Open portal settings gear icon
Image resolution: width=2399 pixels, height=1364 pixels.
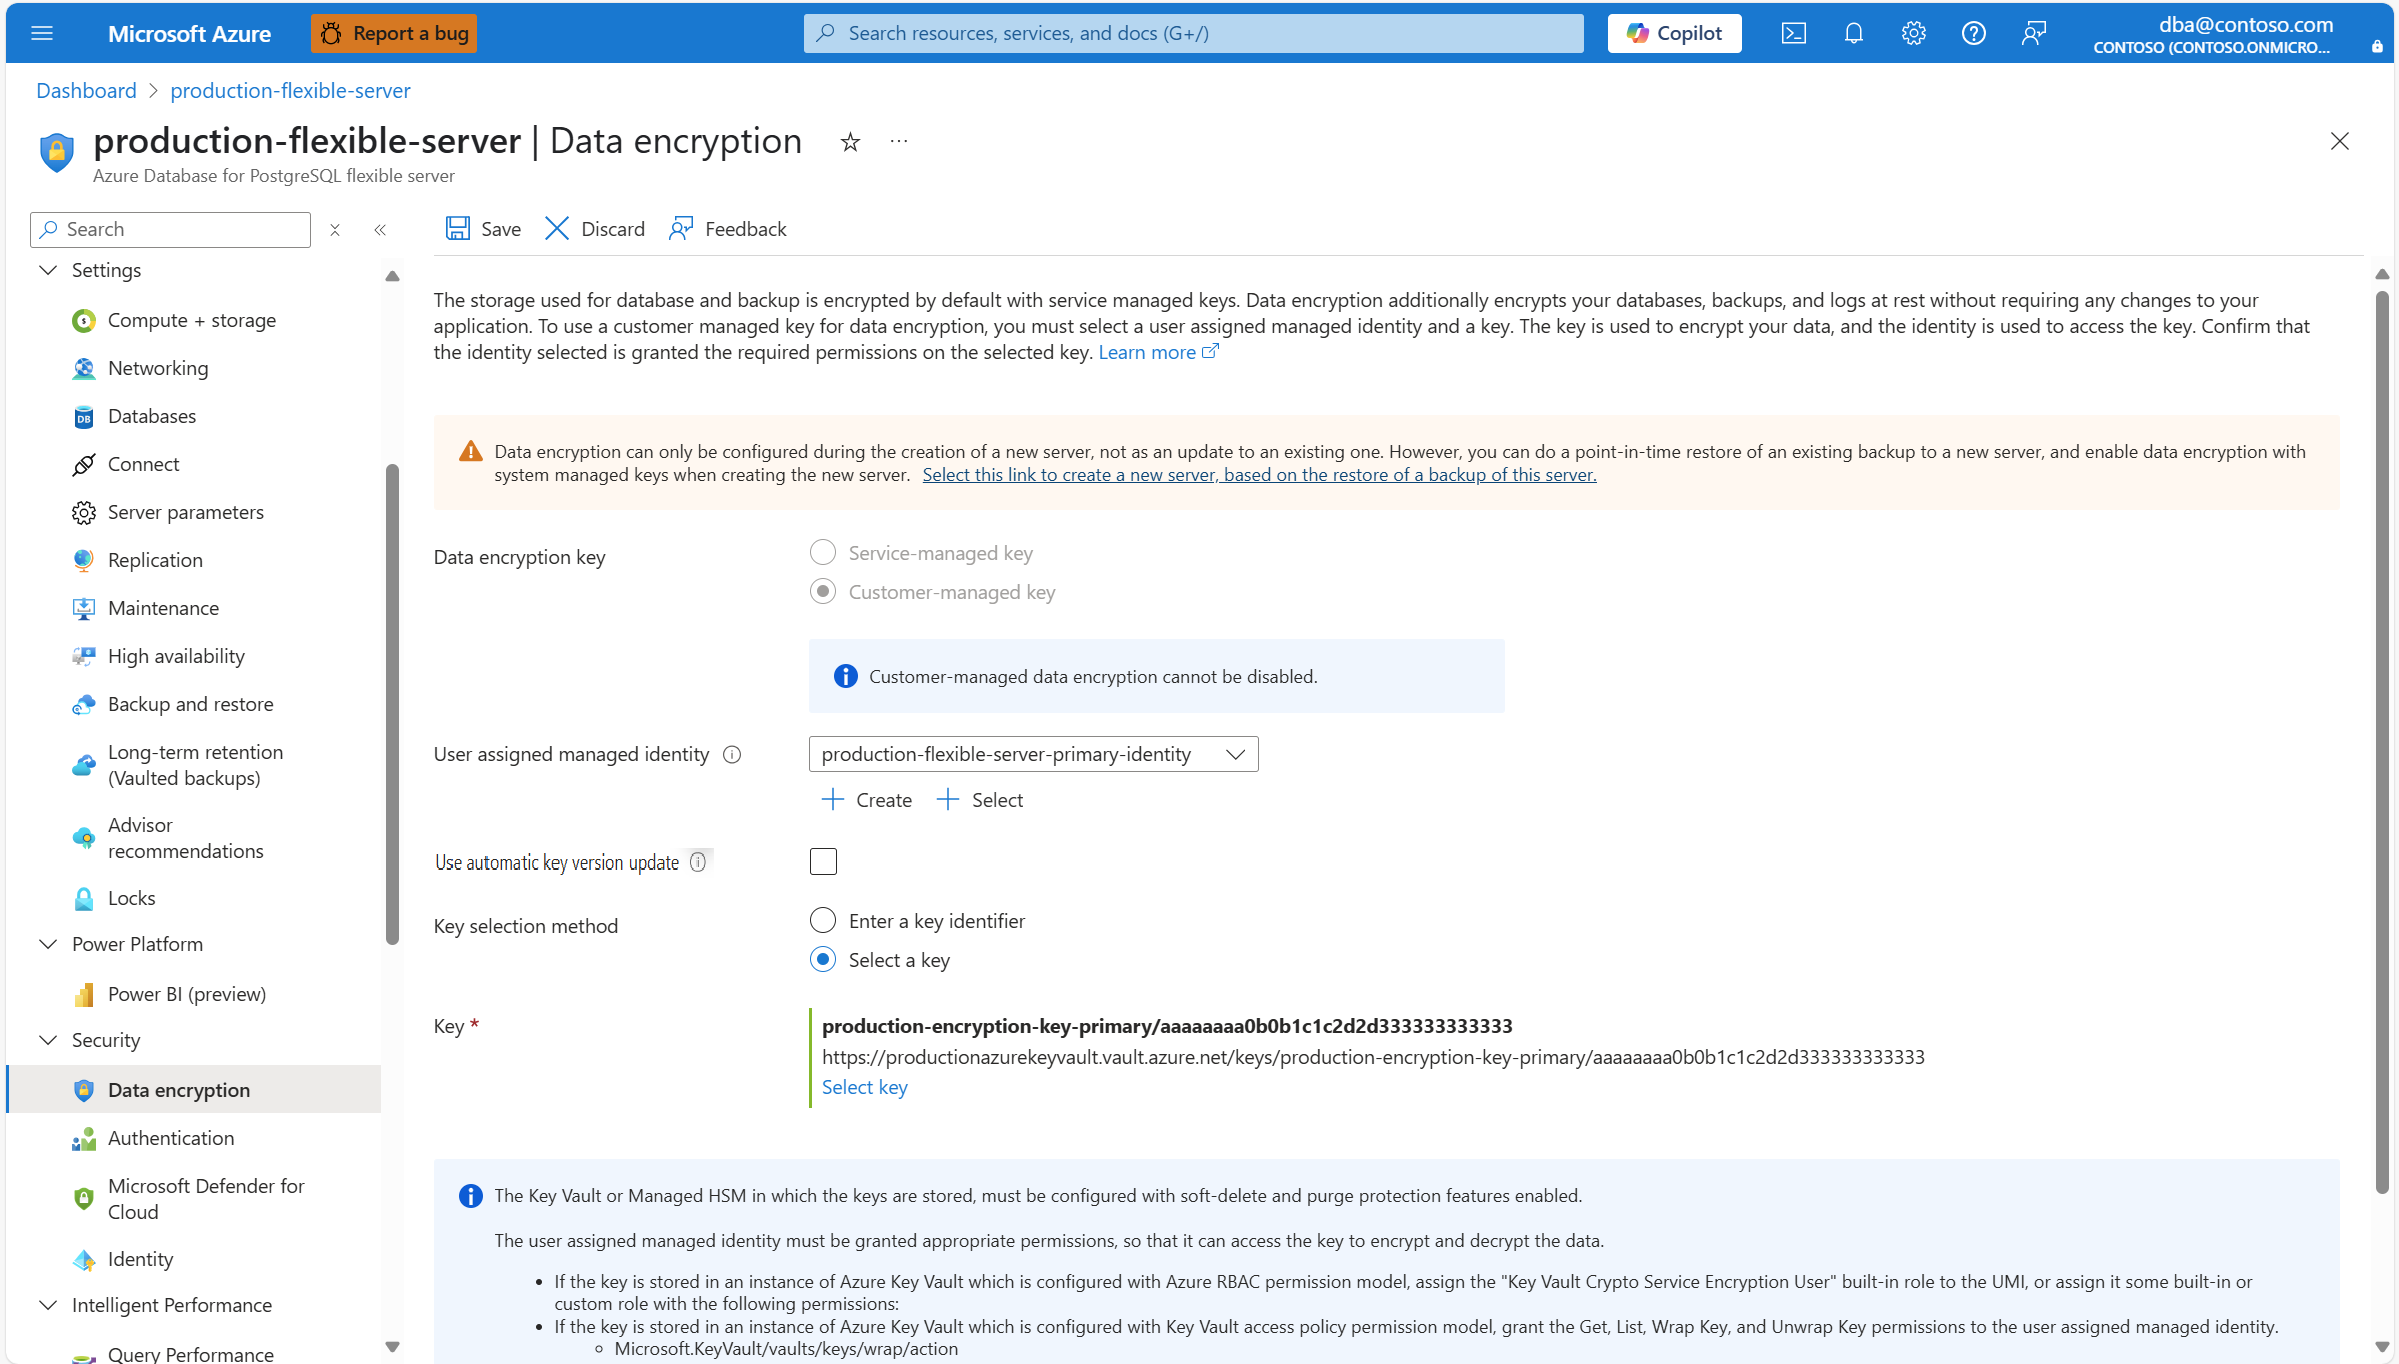tap(1913, 33)
